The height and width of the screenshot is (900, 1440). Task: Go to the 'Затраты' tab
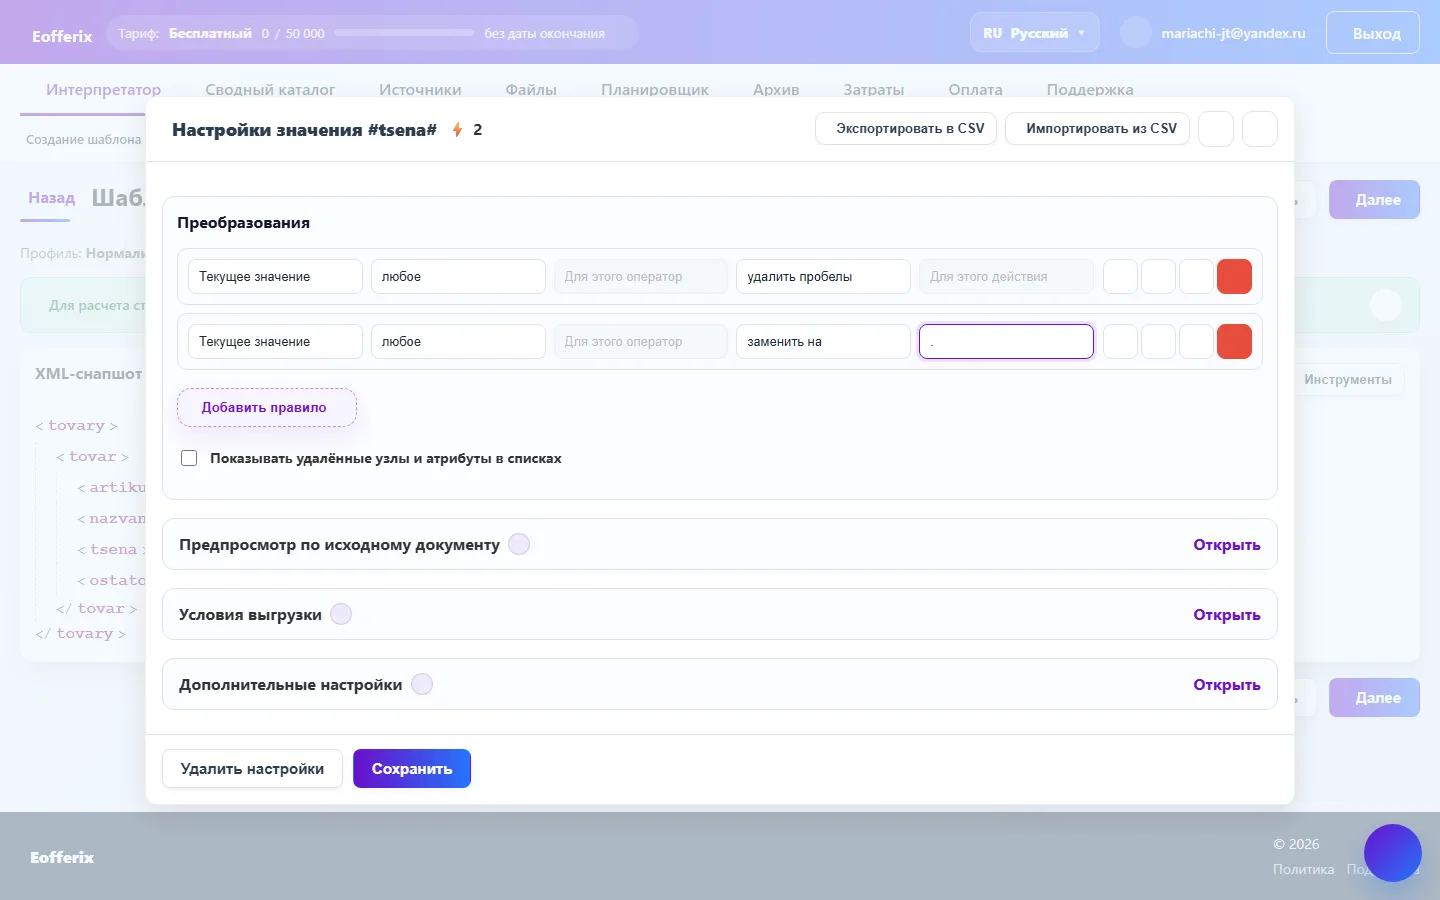coord(873,90)
